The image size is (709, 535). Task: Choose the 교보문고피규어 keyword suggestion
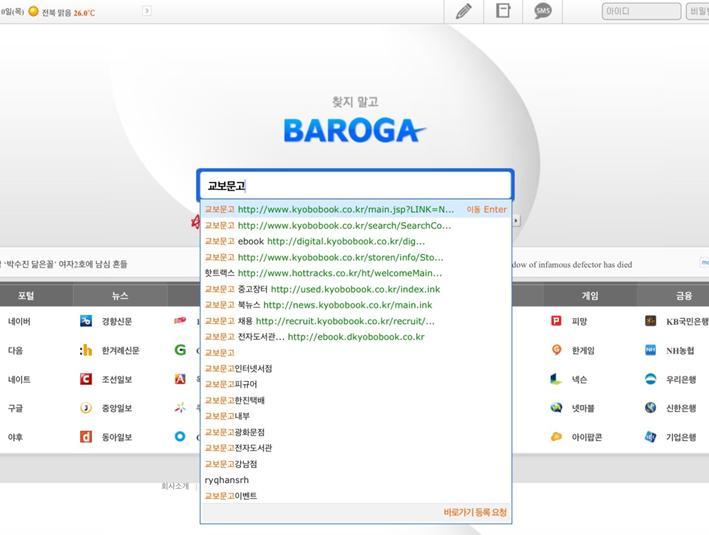(x=356, y=384)
